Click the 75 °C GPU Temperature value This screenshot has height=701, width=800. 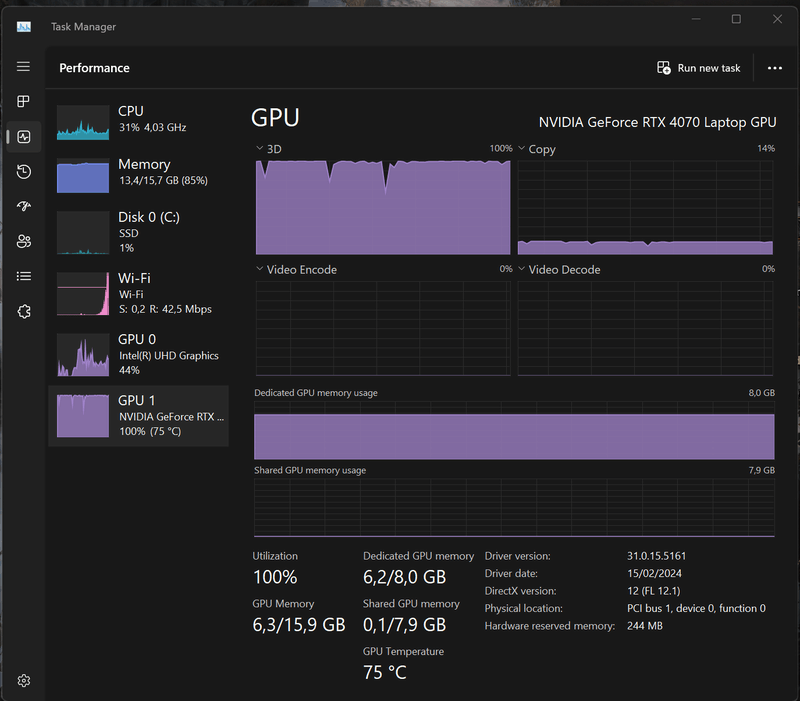[x=385, y=672]
